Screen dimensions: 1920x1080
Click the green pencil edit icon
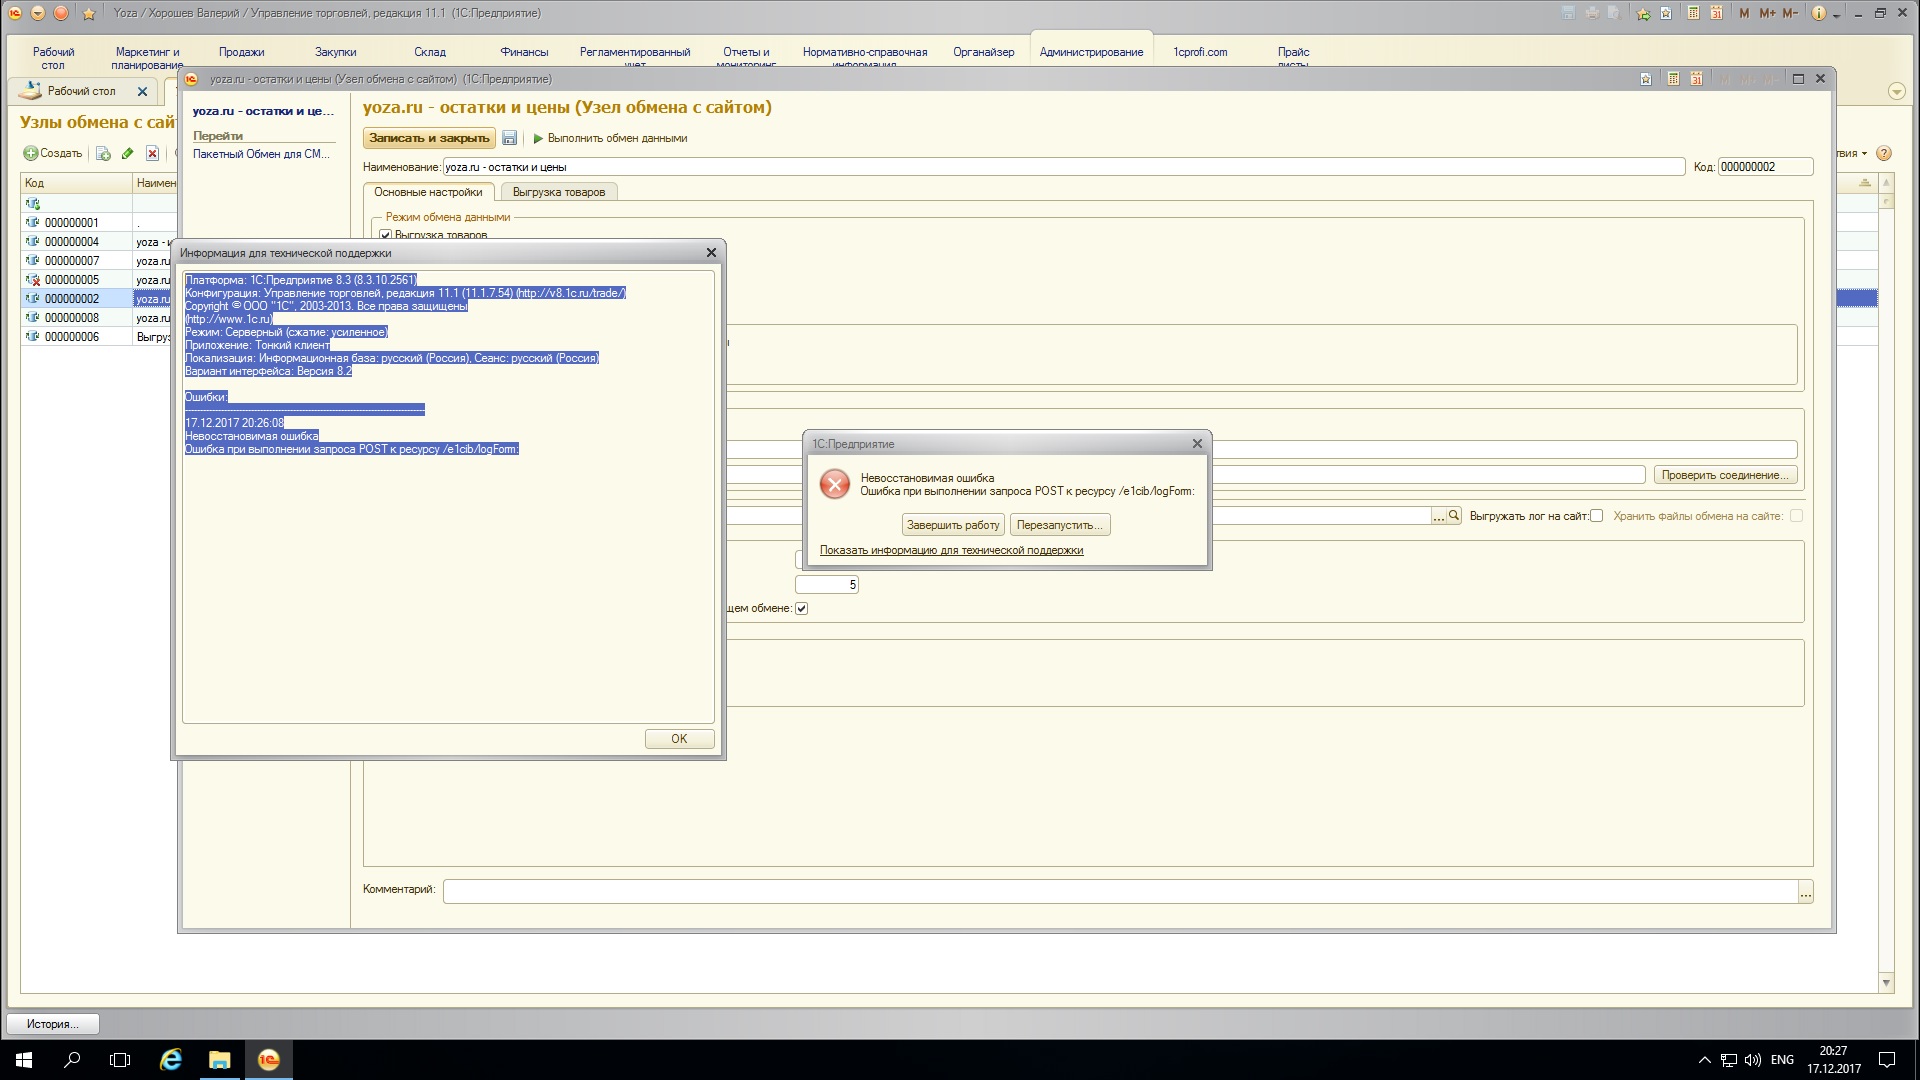[x=127, y=153]
